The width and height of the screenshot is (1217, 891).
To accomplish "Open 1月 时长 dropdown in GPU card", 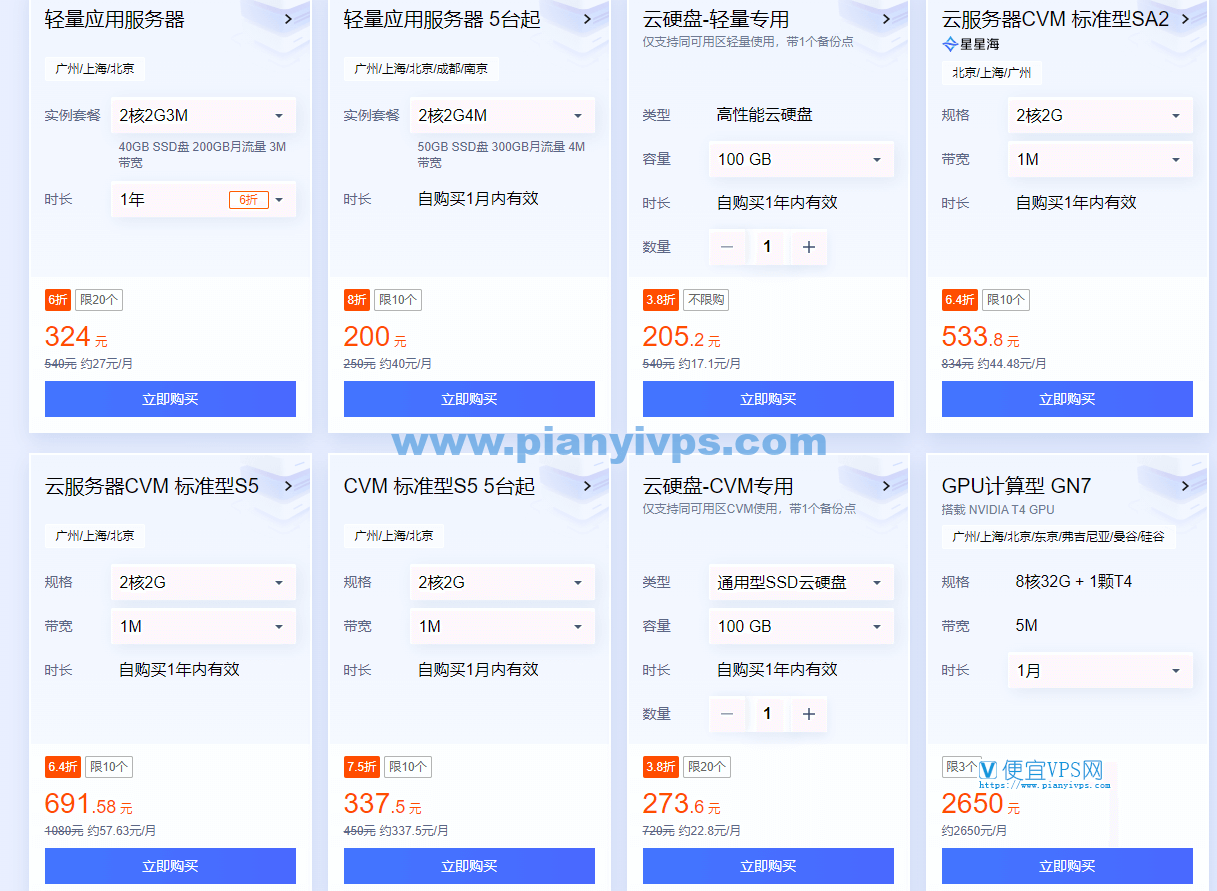I will click(1100, 670).
